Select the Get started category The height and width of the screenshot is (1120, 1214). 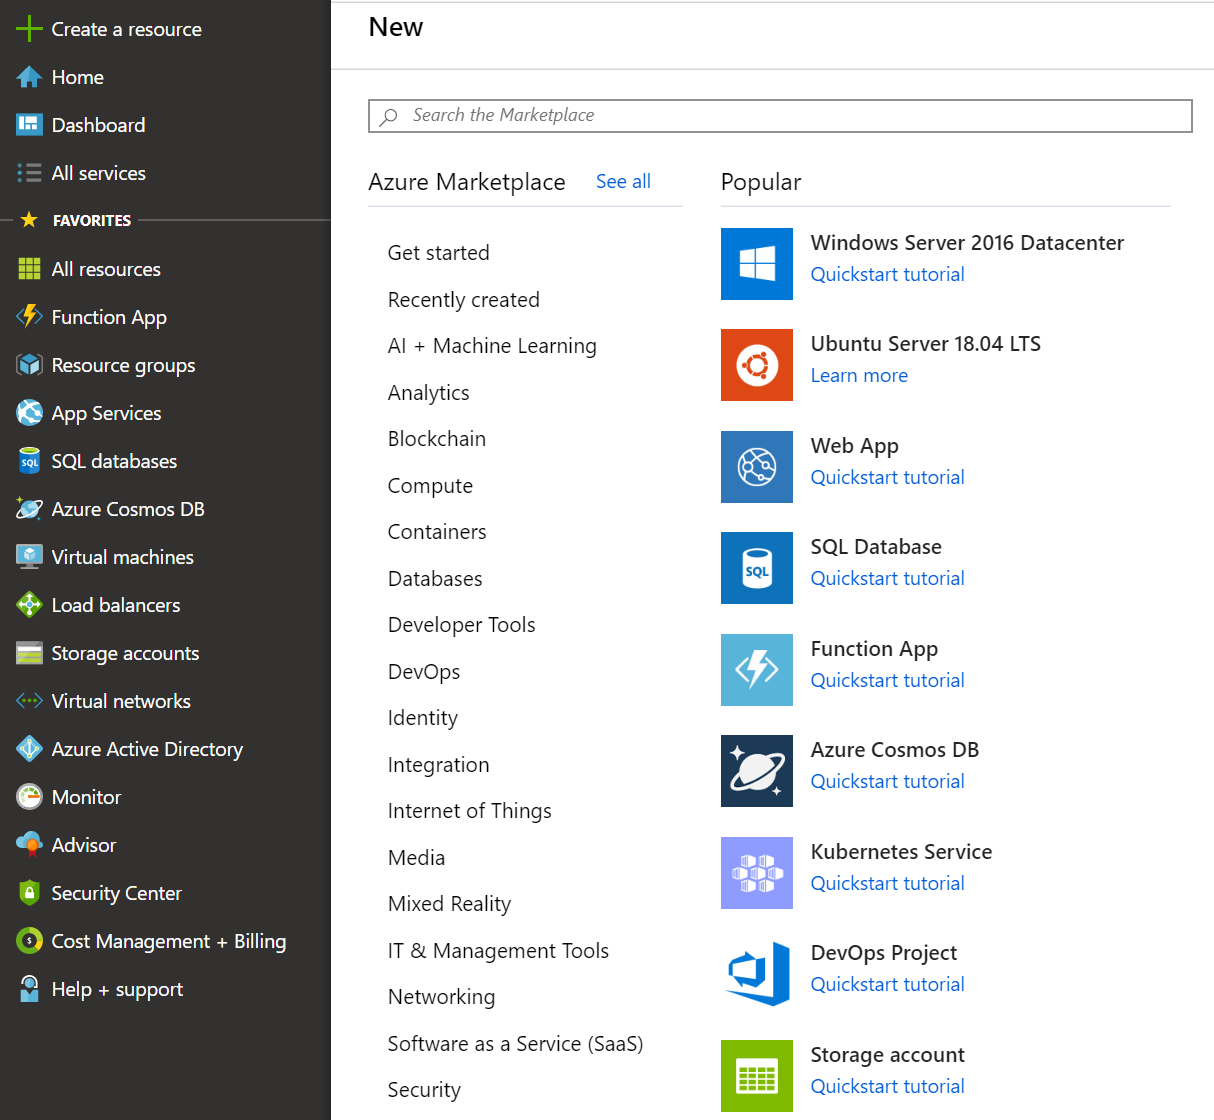click(438, 253)
